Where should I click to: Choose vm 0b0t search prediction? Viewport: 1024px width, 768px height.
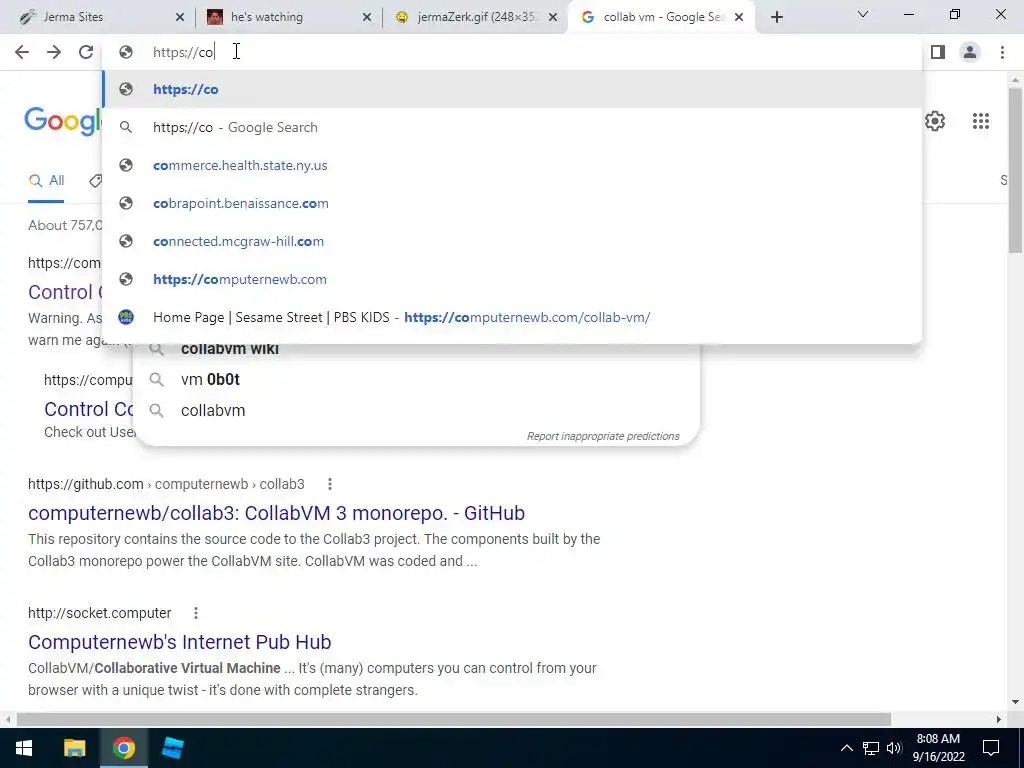(x=210, y=379)
